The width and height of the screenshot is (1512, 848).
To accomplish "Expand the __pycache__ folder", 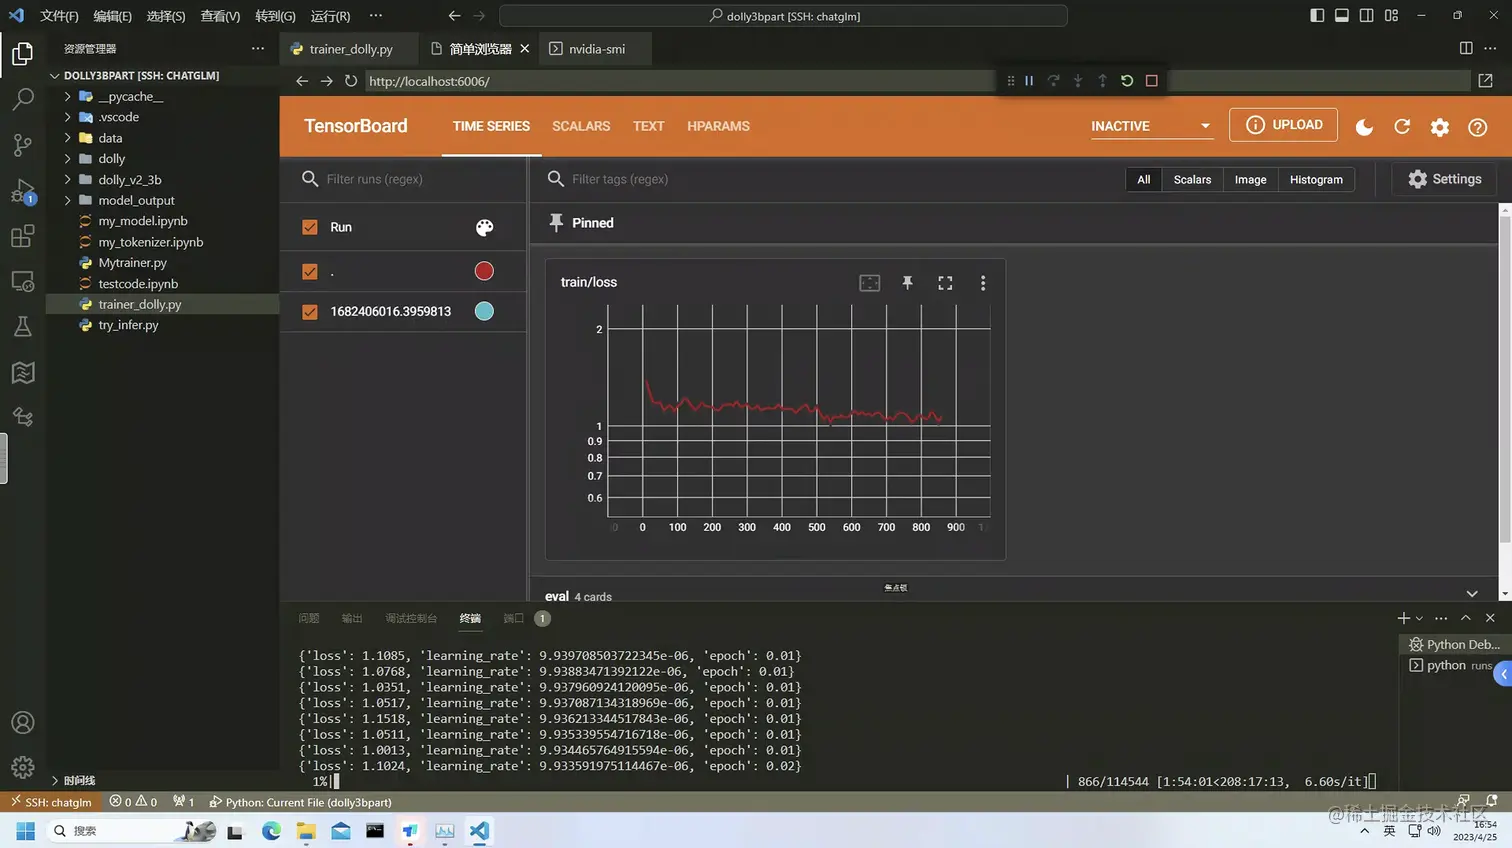I will [67, 96].
